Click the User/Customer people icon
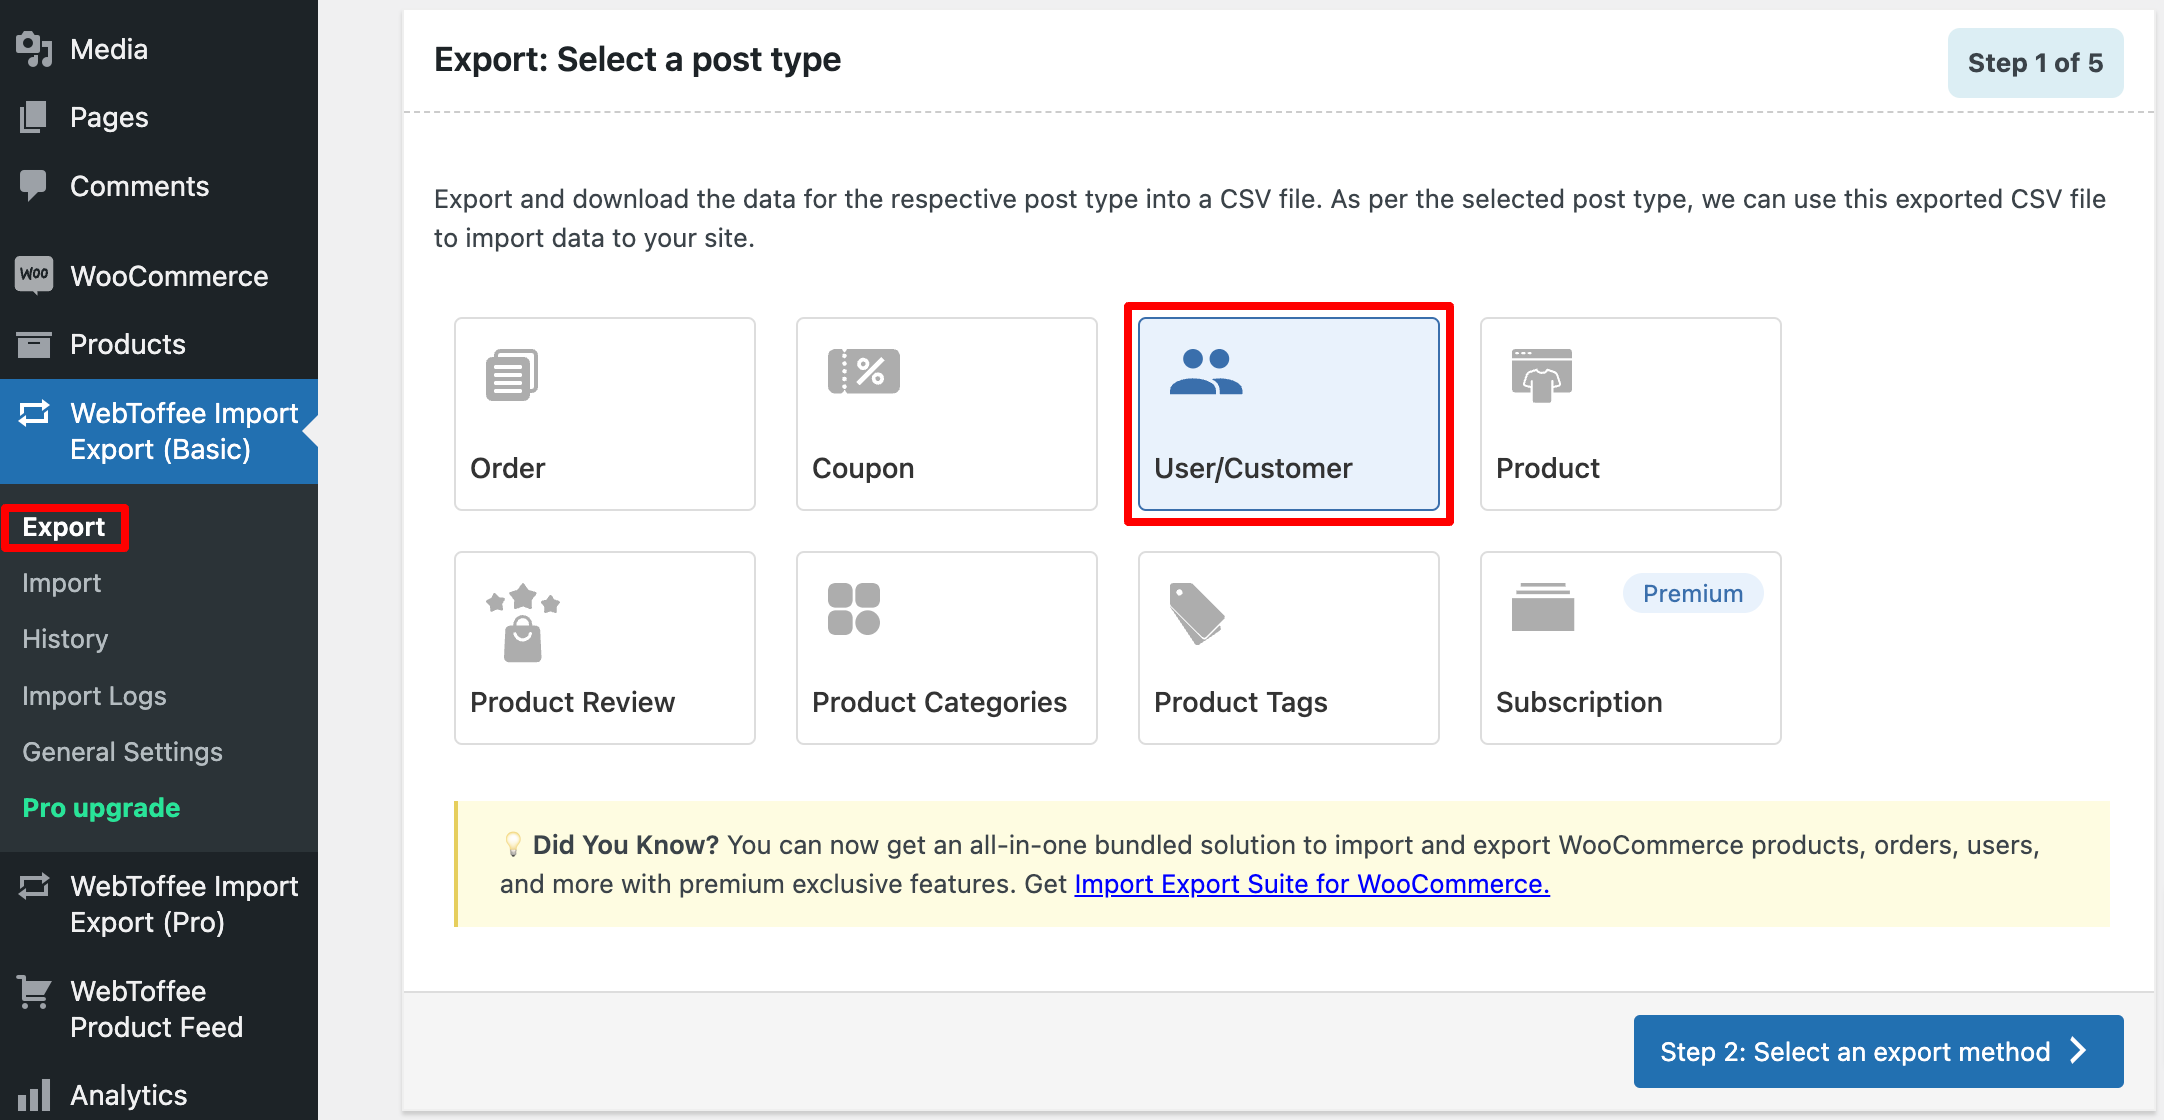2164x1120 pixels. coord(1206,372)
